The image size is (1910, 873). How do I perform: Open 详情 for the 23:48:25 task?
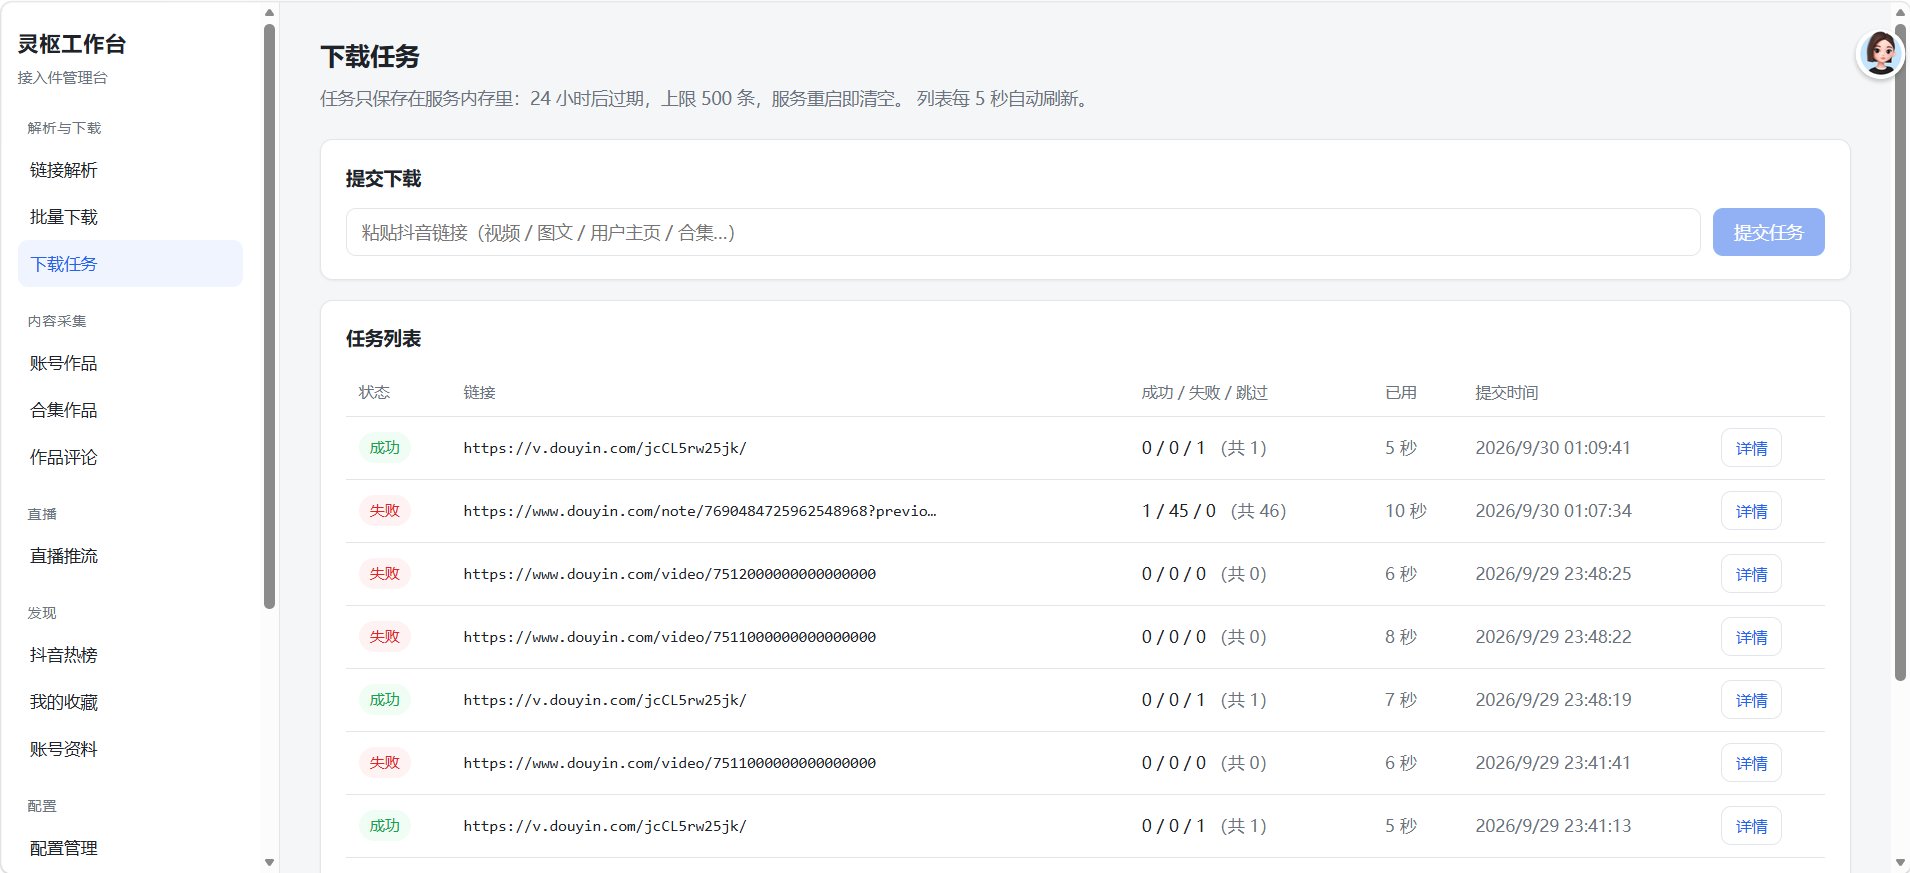(x=1751, y=574)
